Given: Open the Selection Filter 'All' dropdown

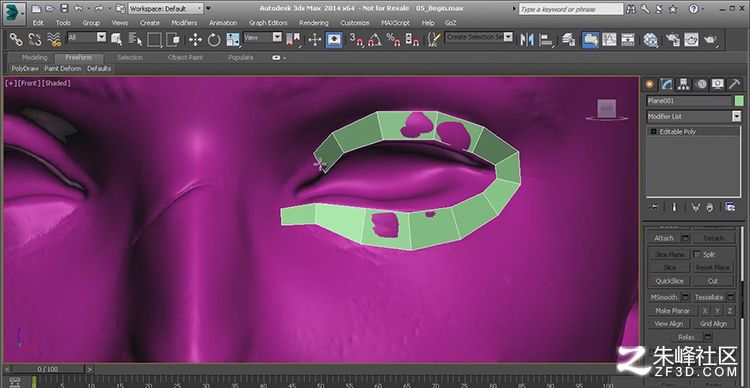Looking at the screenshot, I should click(87, 37).
